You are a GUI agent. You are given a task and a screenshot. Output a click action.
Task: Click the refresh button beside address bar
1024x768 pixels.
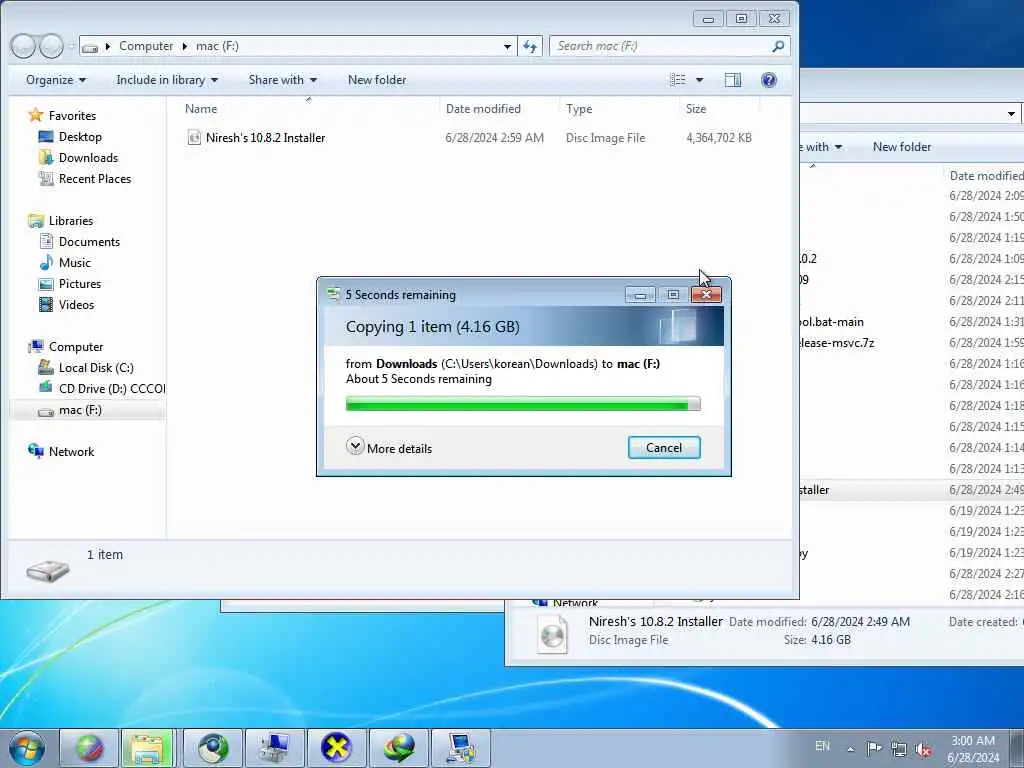click(530, 46)
